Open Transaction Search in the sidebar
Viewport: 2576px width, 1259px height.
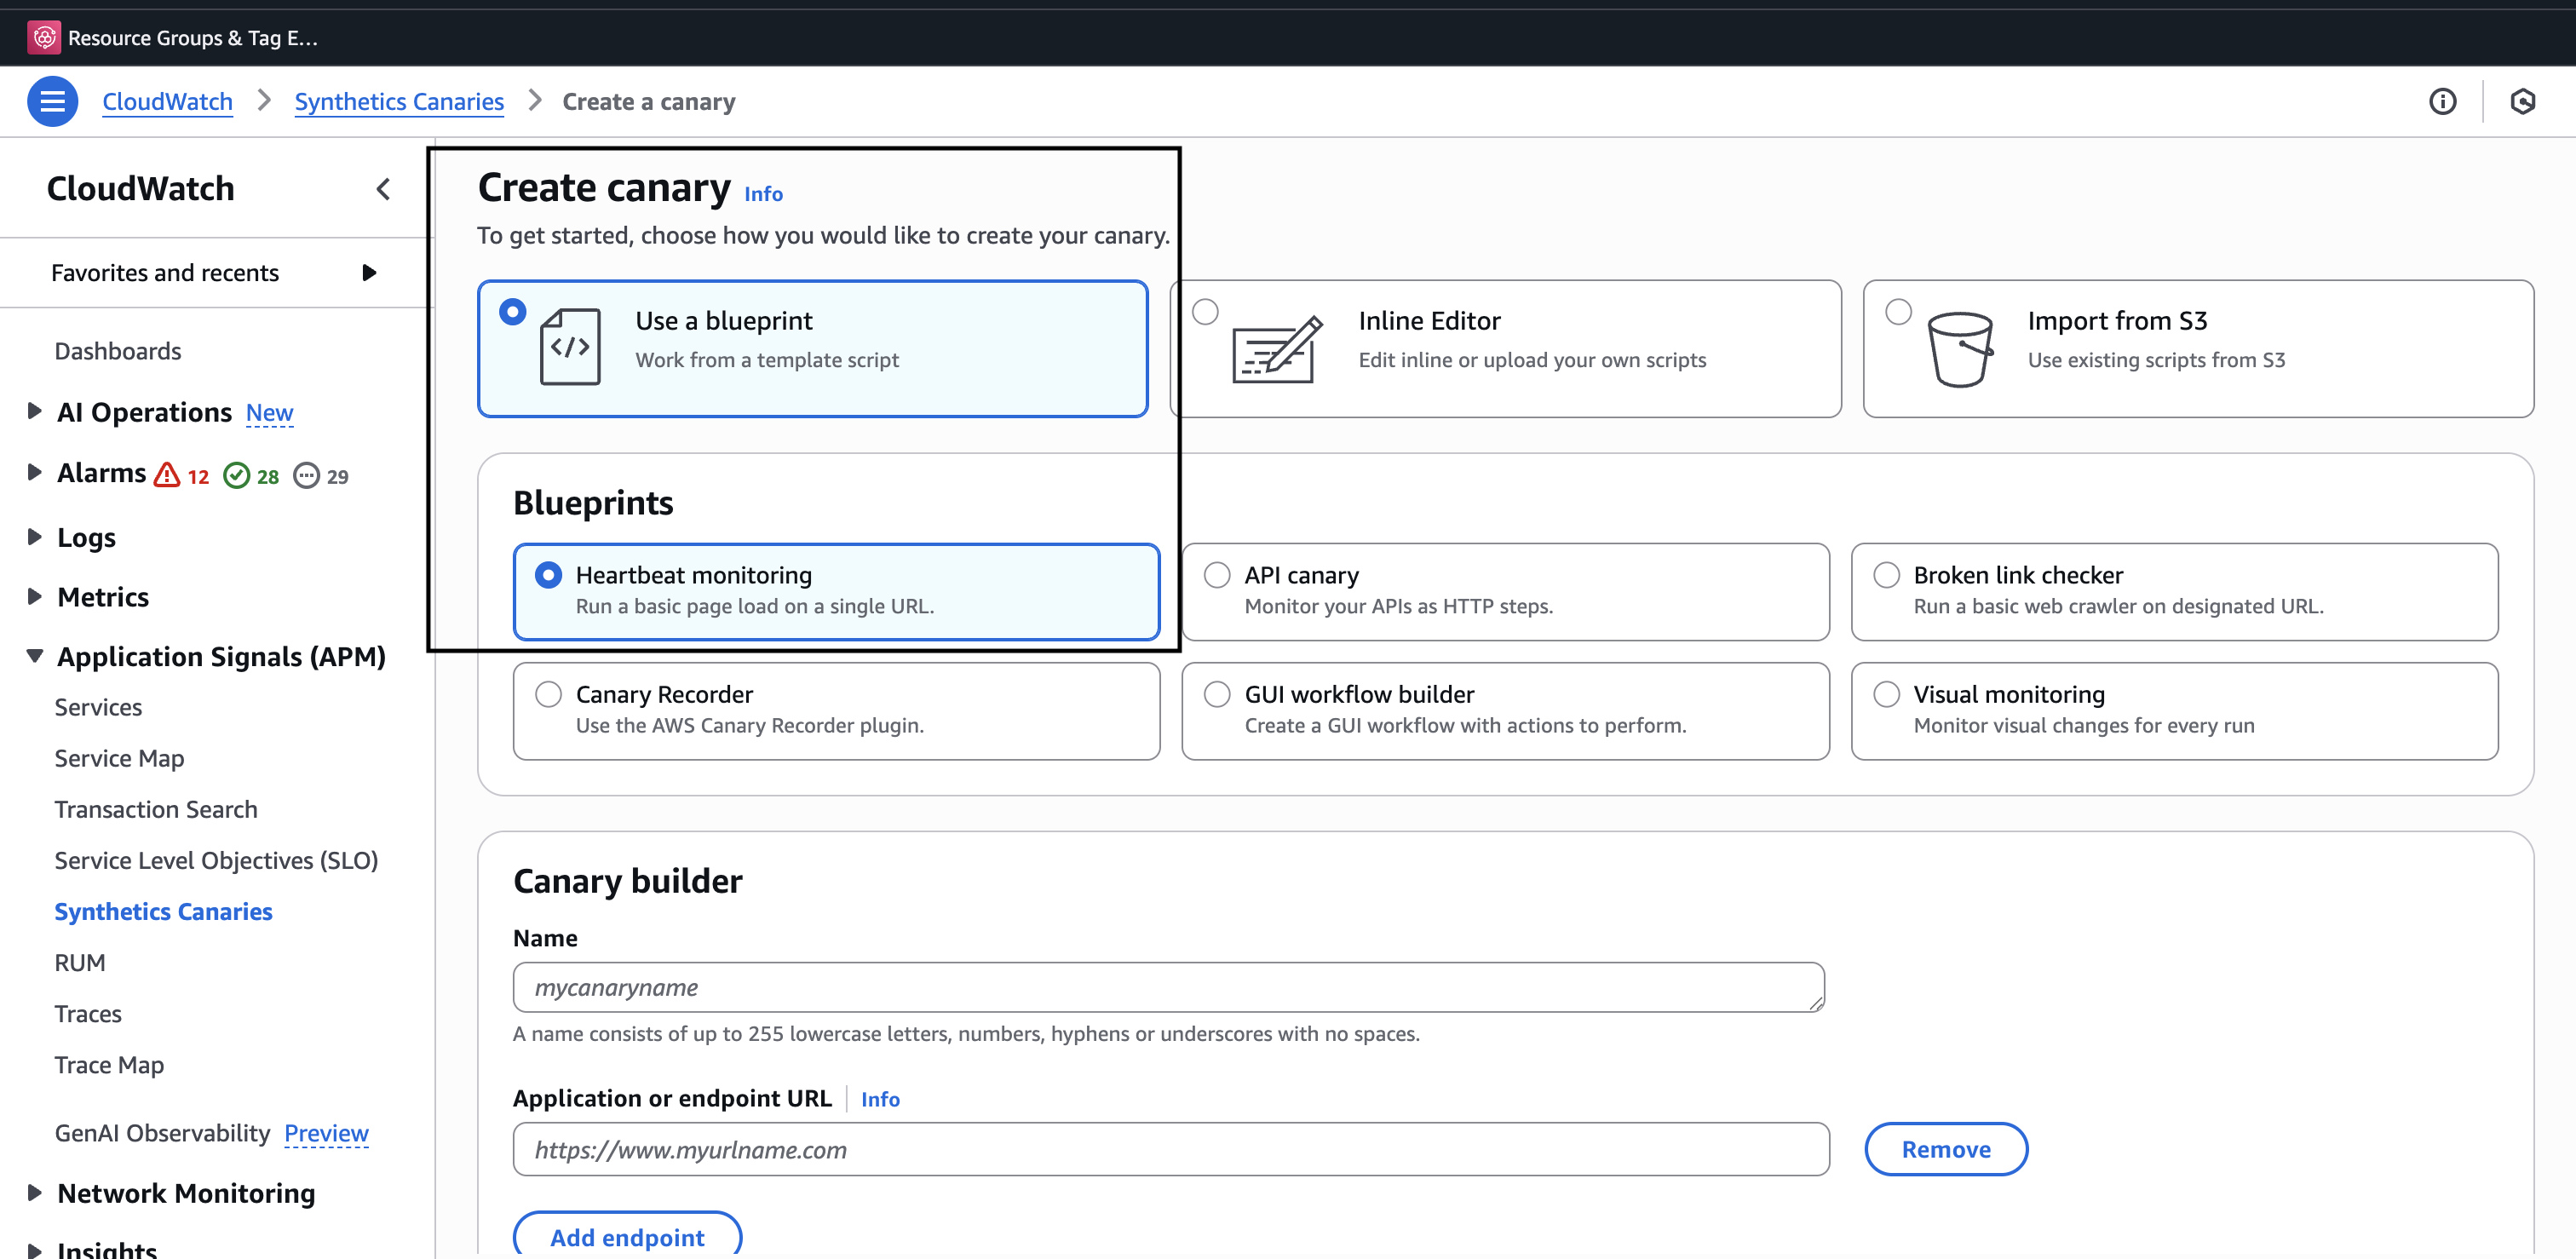(x=156, y=809)
